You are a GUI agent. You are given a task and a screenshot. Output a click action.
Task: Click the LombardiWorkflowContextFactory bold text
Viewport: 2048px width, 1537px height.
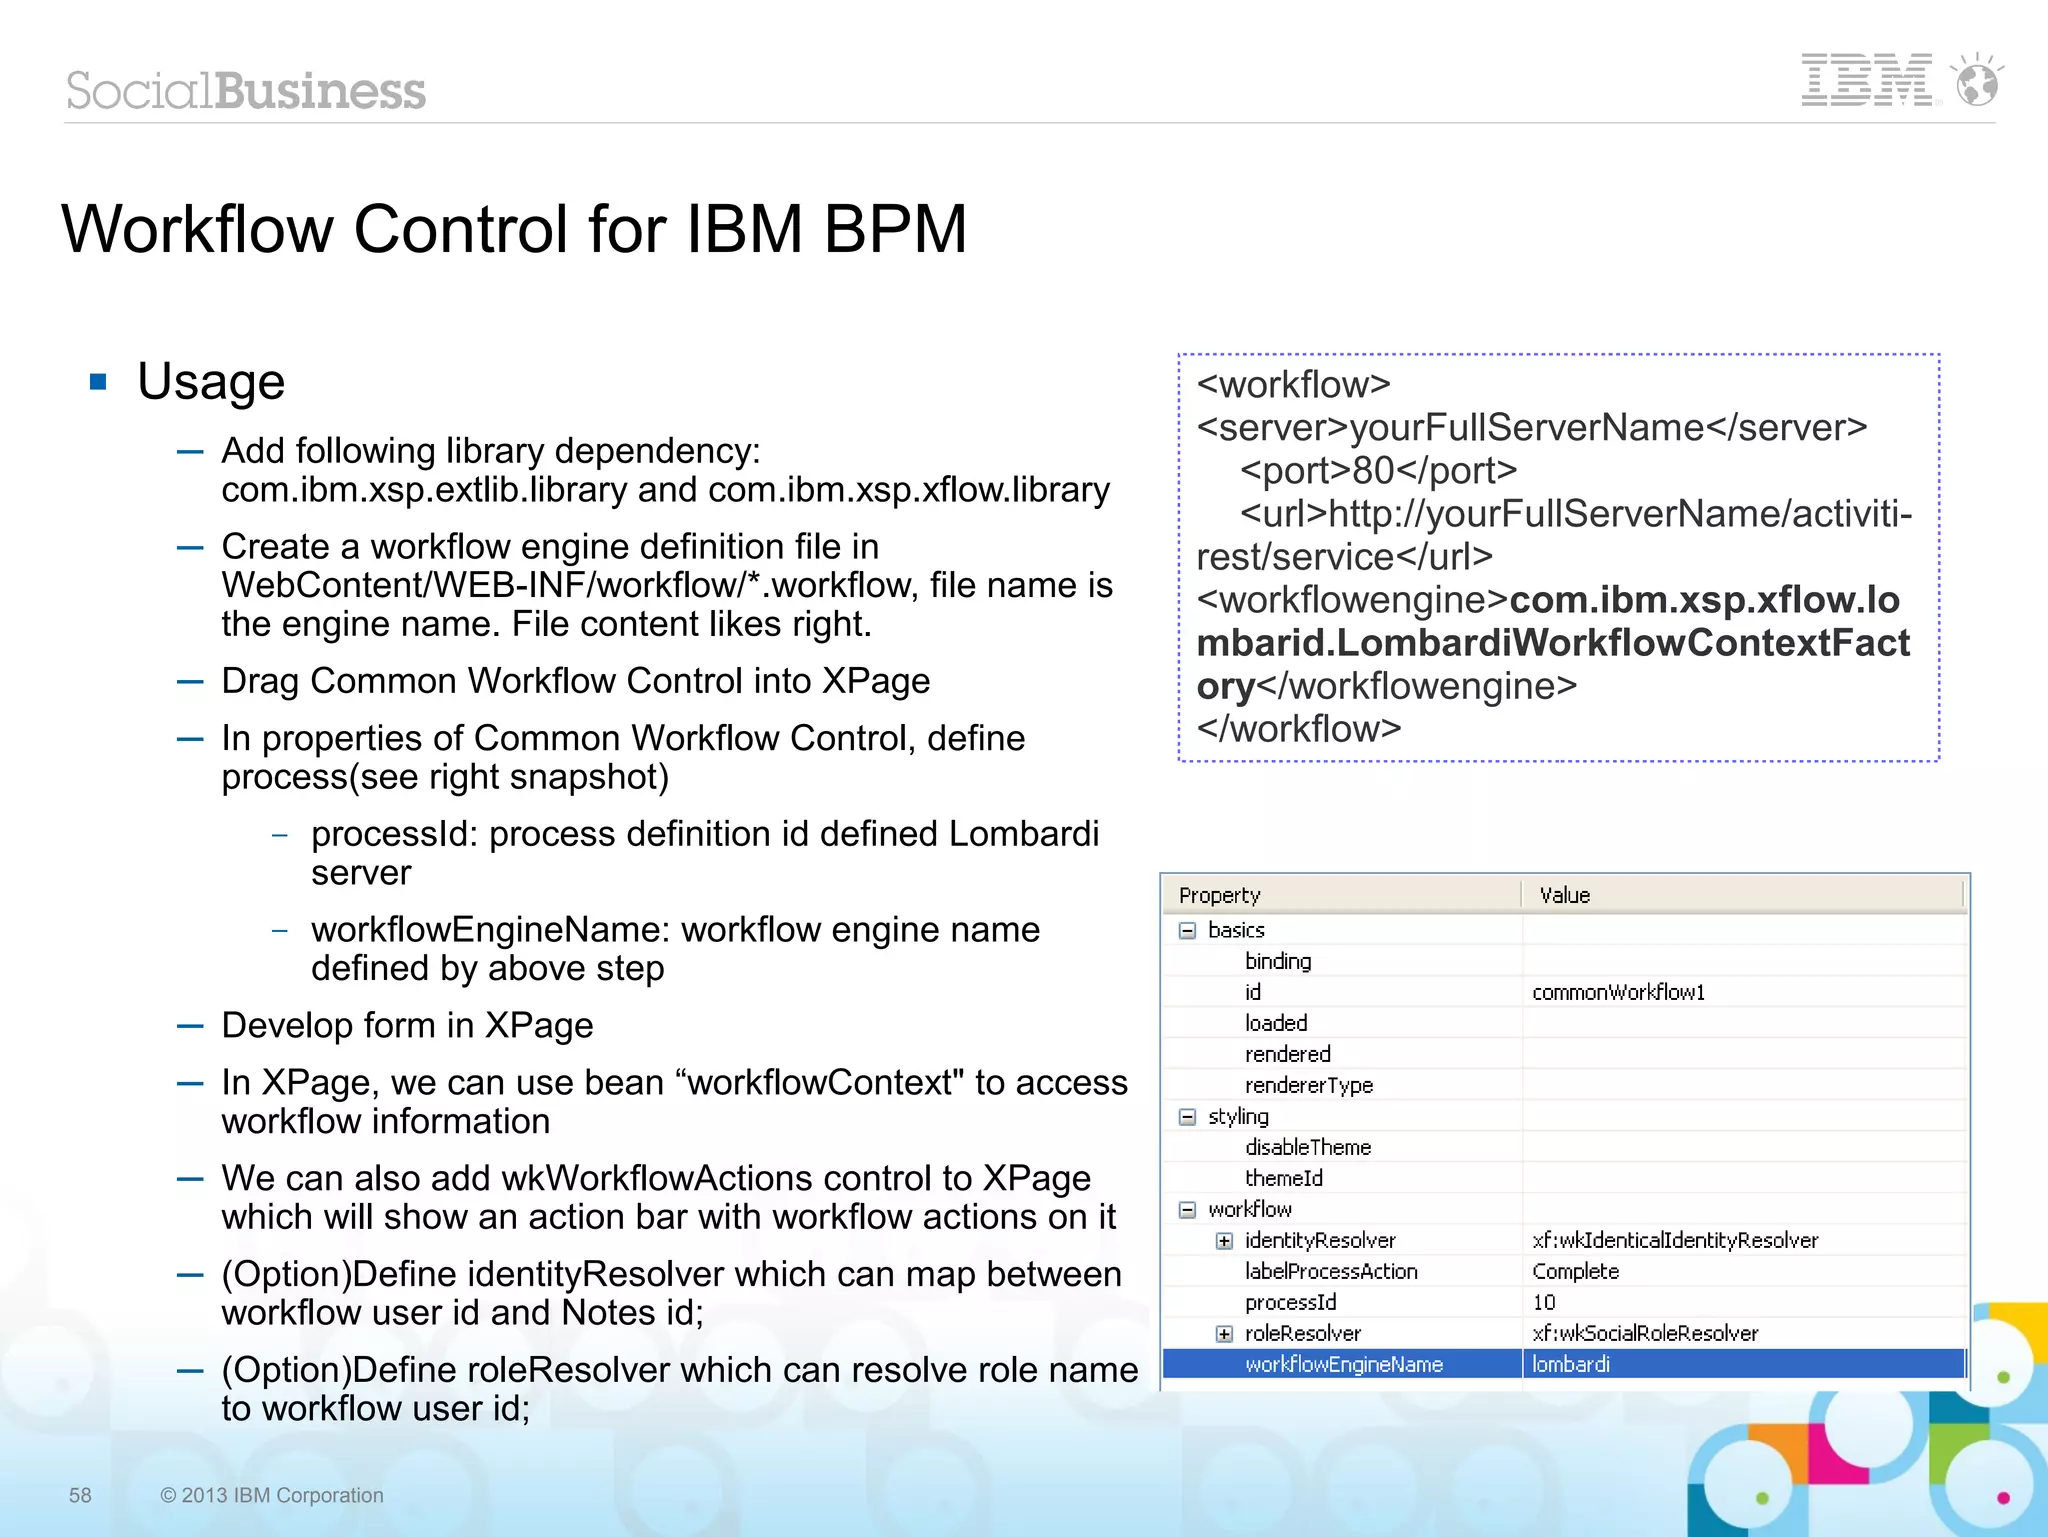click(1553, 643)
